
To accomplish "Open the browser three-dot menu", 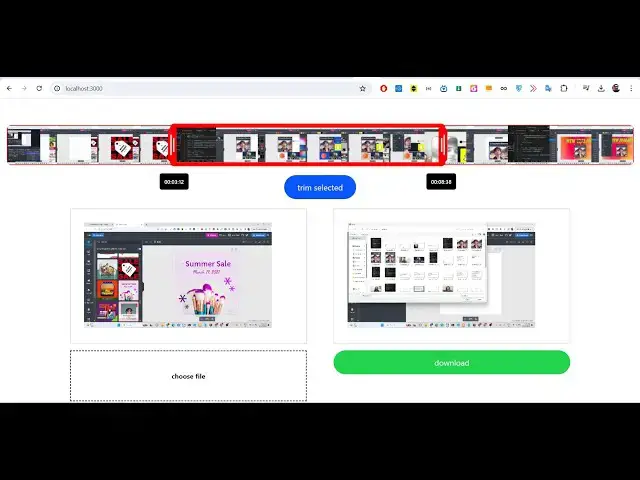I will pyautogui.click(x=631, y=88).
